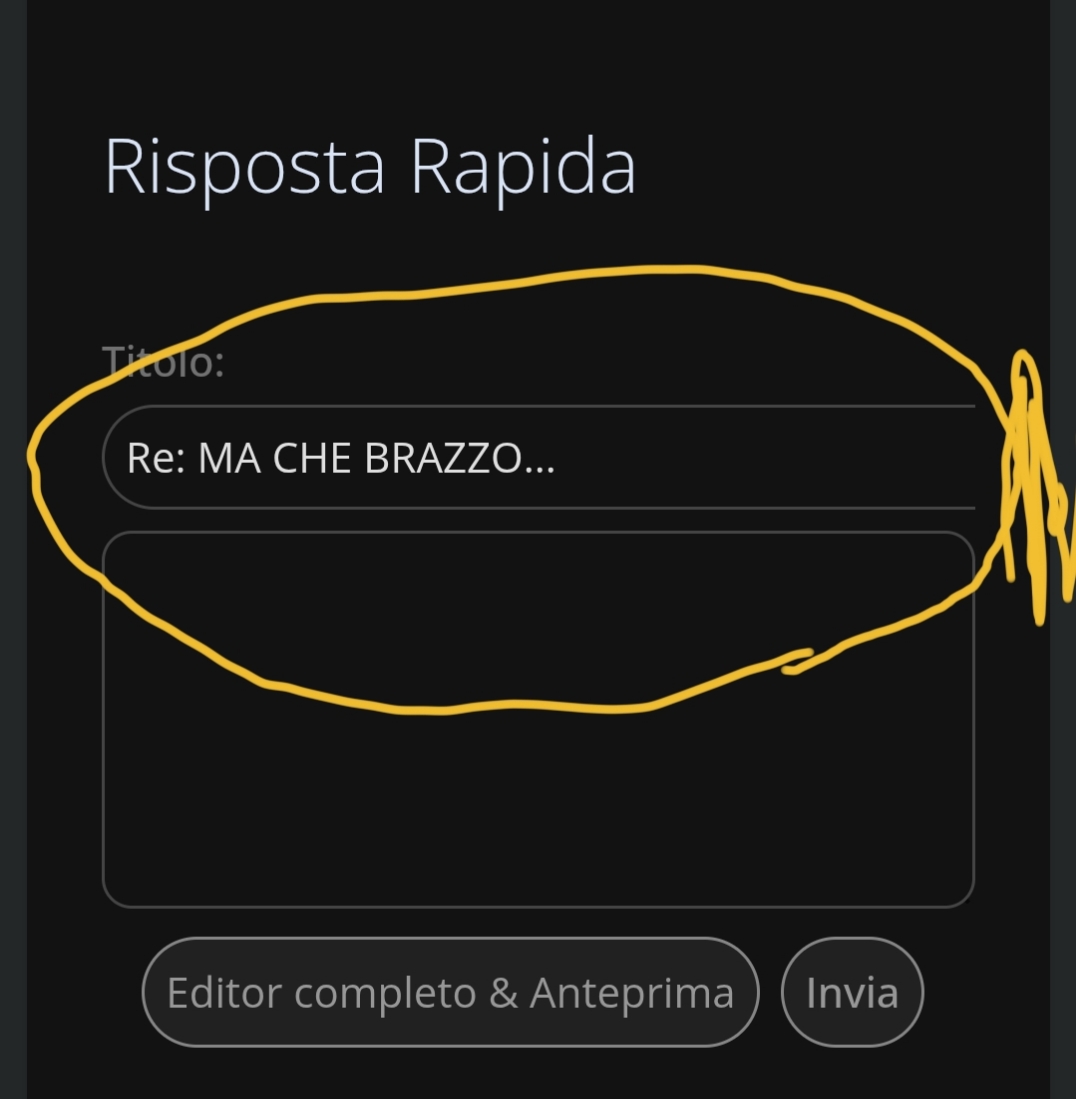Click the ampersand on the Editor completo button
The width and height of the screenshot is (1076, 1099).
point(503,993)
